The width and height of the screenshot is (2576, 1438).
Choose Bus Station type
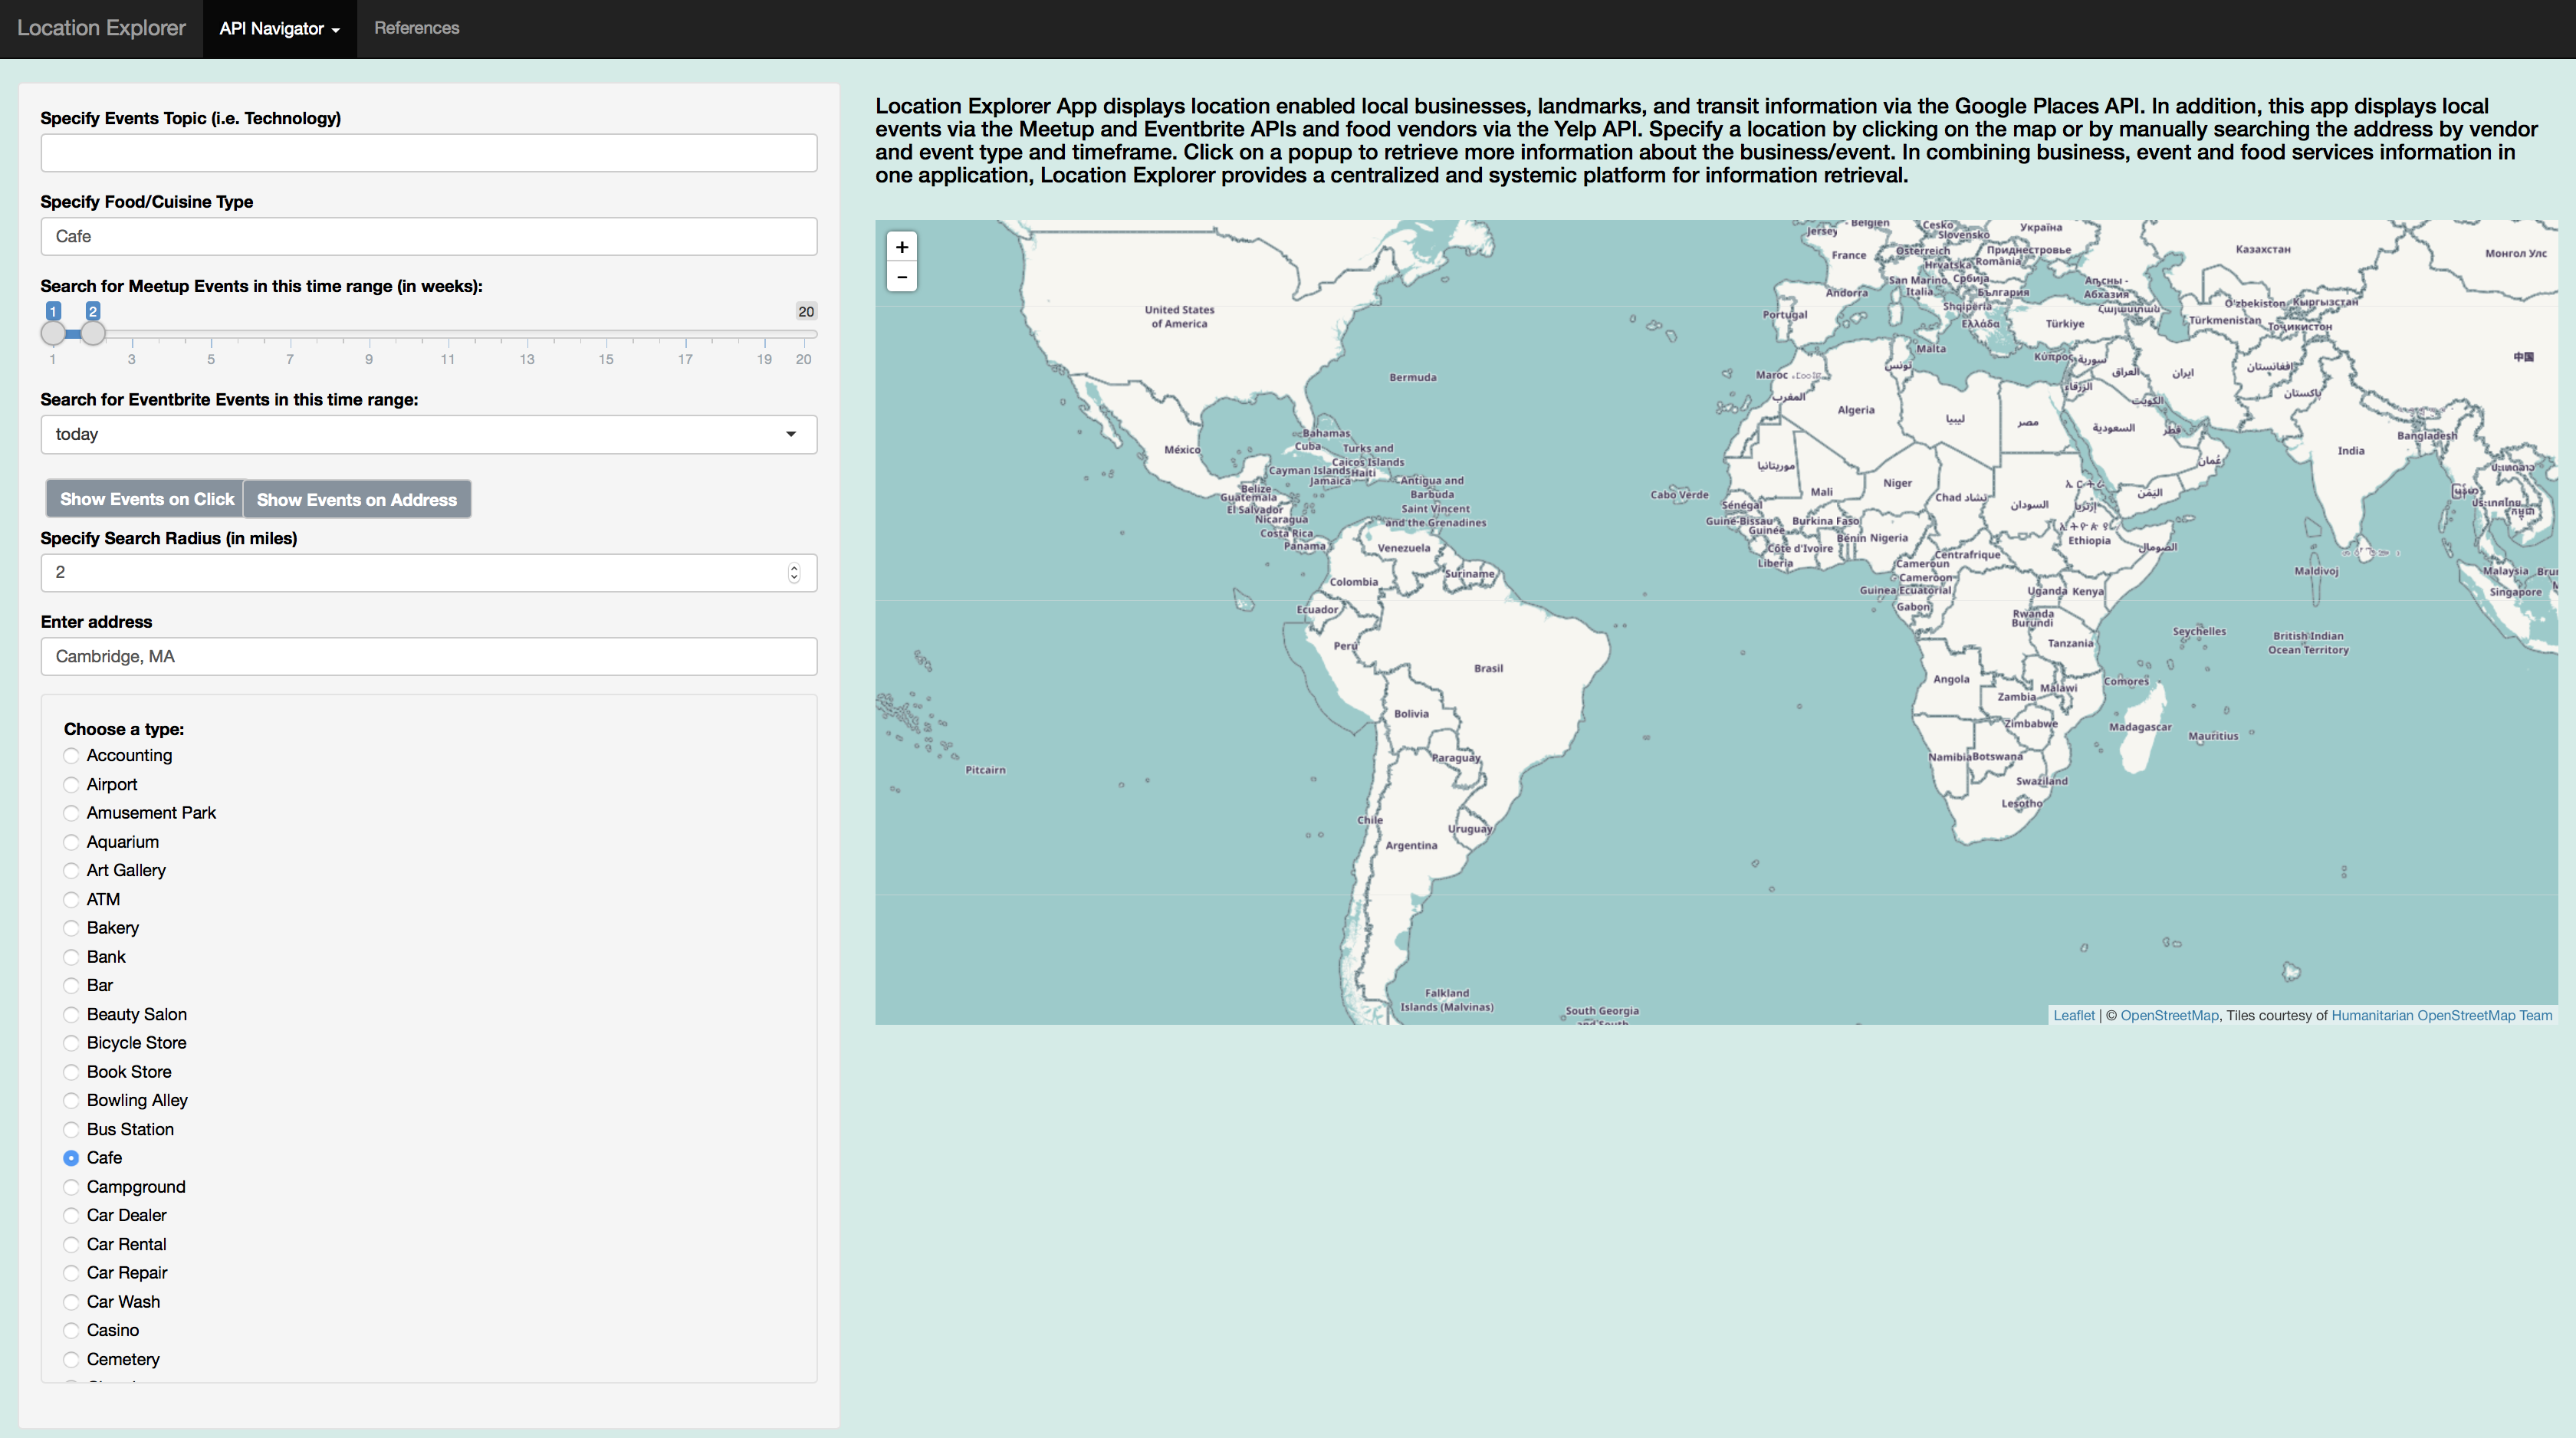pyautogui.click(x=71, y=1130)
